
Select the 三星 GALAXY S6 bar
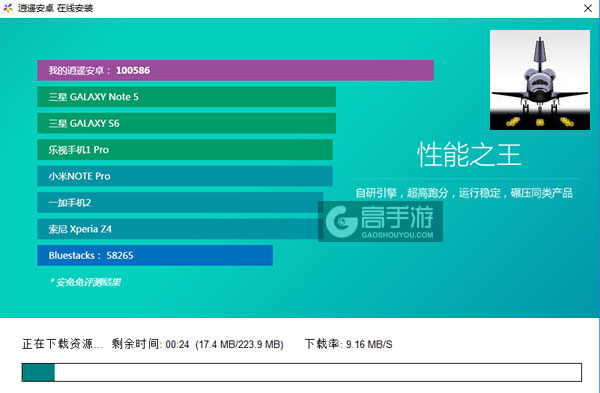coord(186,123)
